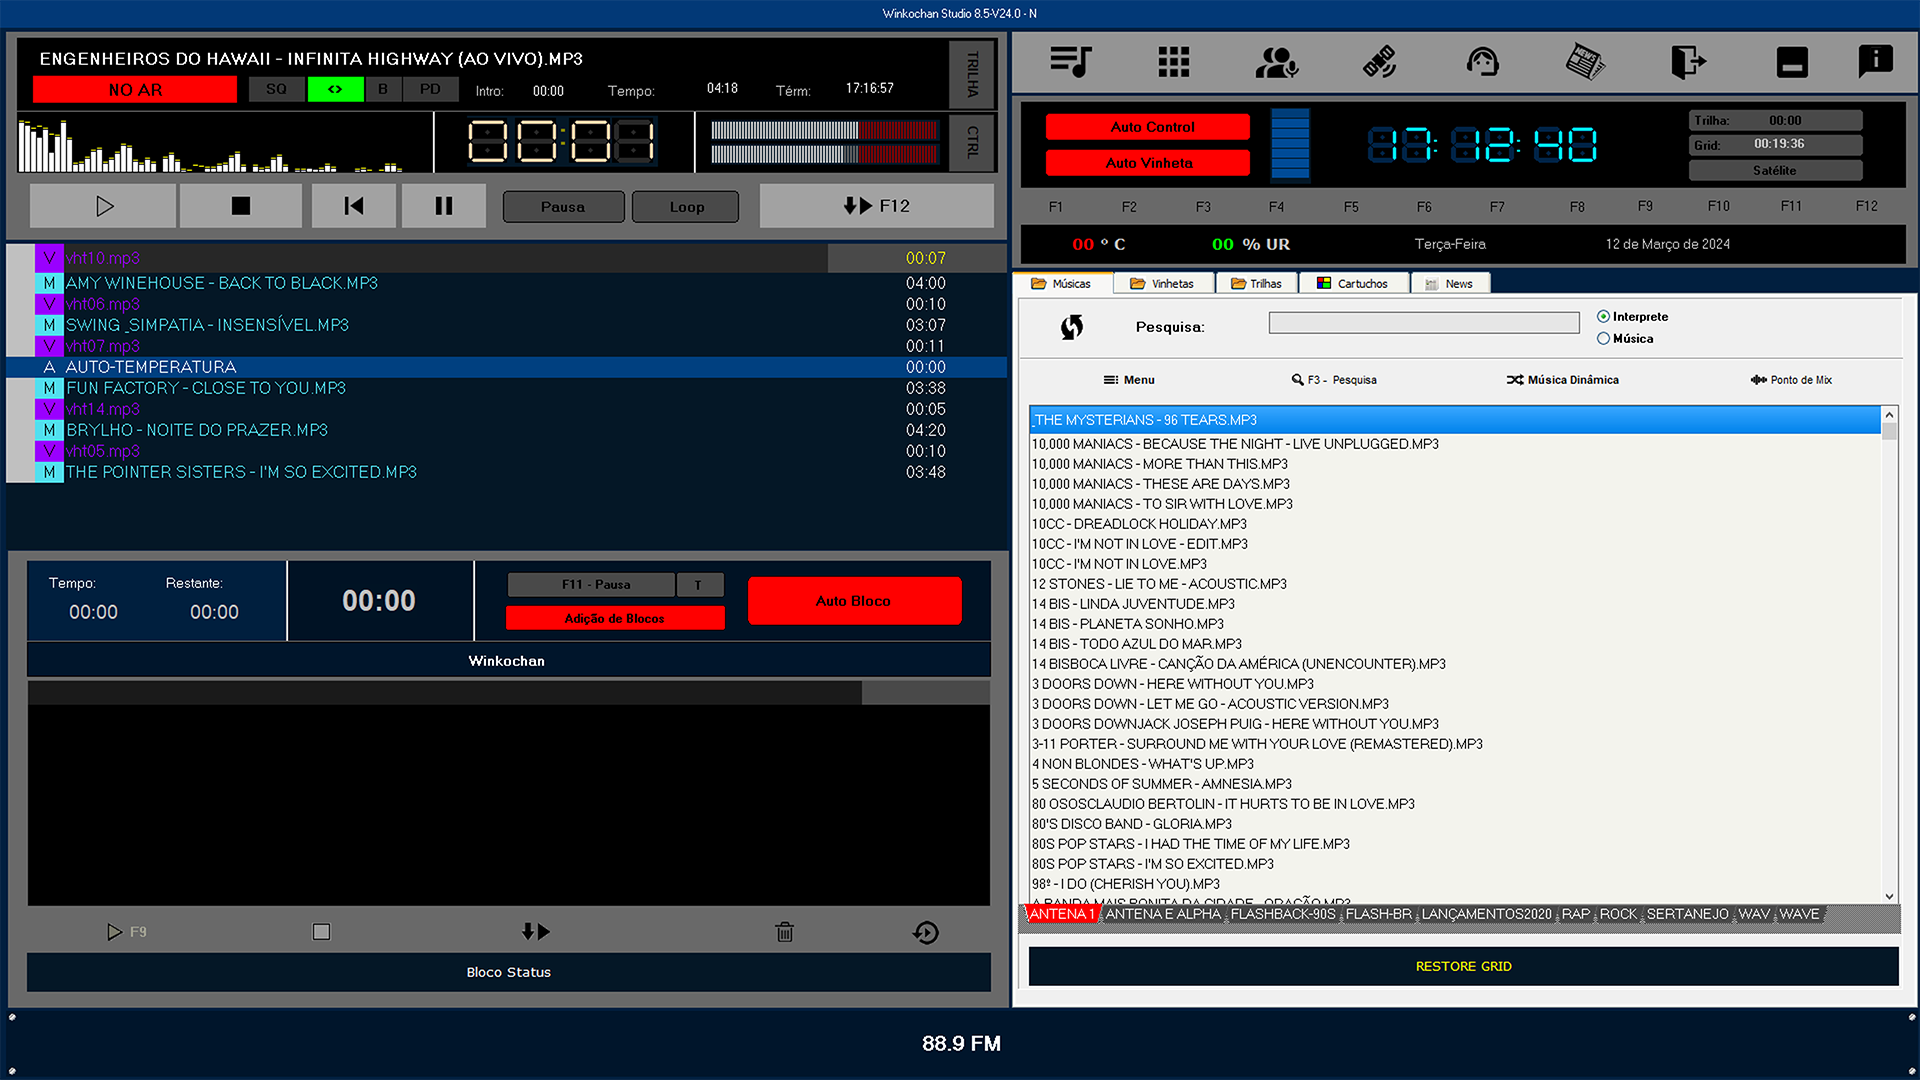Toggle the SQ button

click(x=276, y=89)
